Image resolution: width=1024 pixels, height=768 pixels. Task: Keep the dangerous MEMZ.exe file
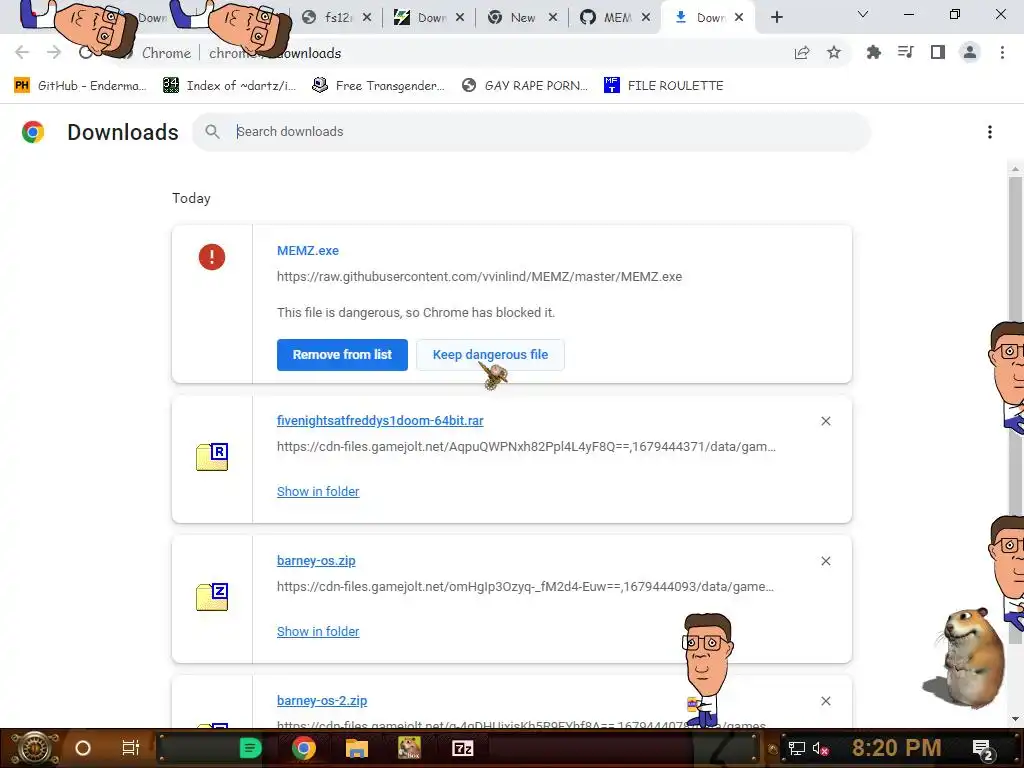pos(490,355)
